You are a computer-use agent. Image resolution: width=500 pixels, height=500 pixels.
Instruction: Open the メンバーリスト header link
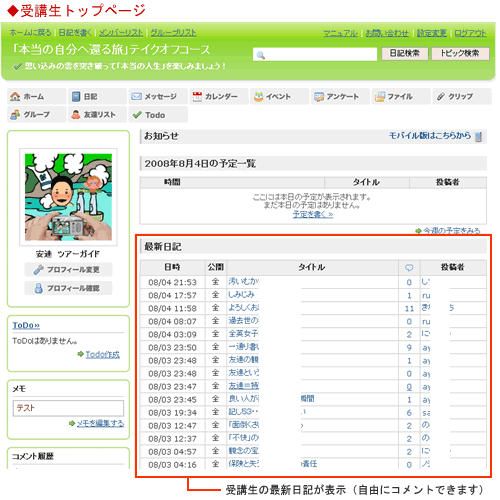121,33
